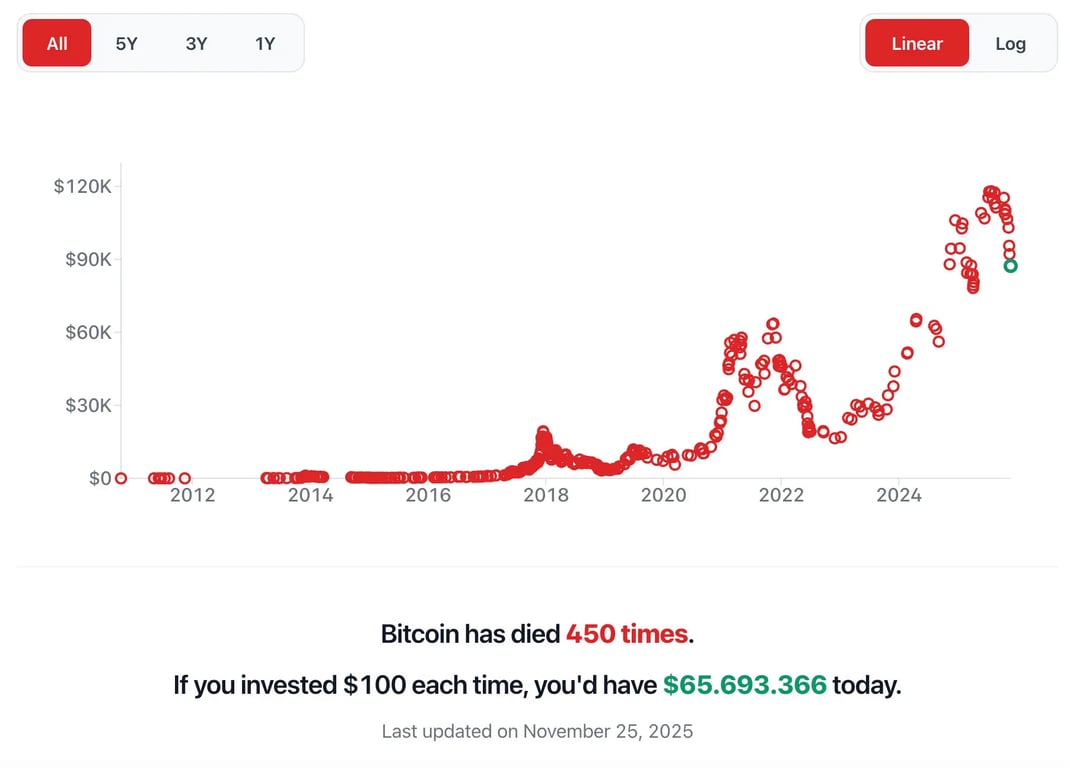Click the green latest data point
This screenshot has width=1070, height=768.
coord(1011,265)
